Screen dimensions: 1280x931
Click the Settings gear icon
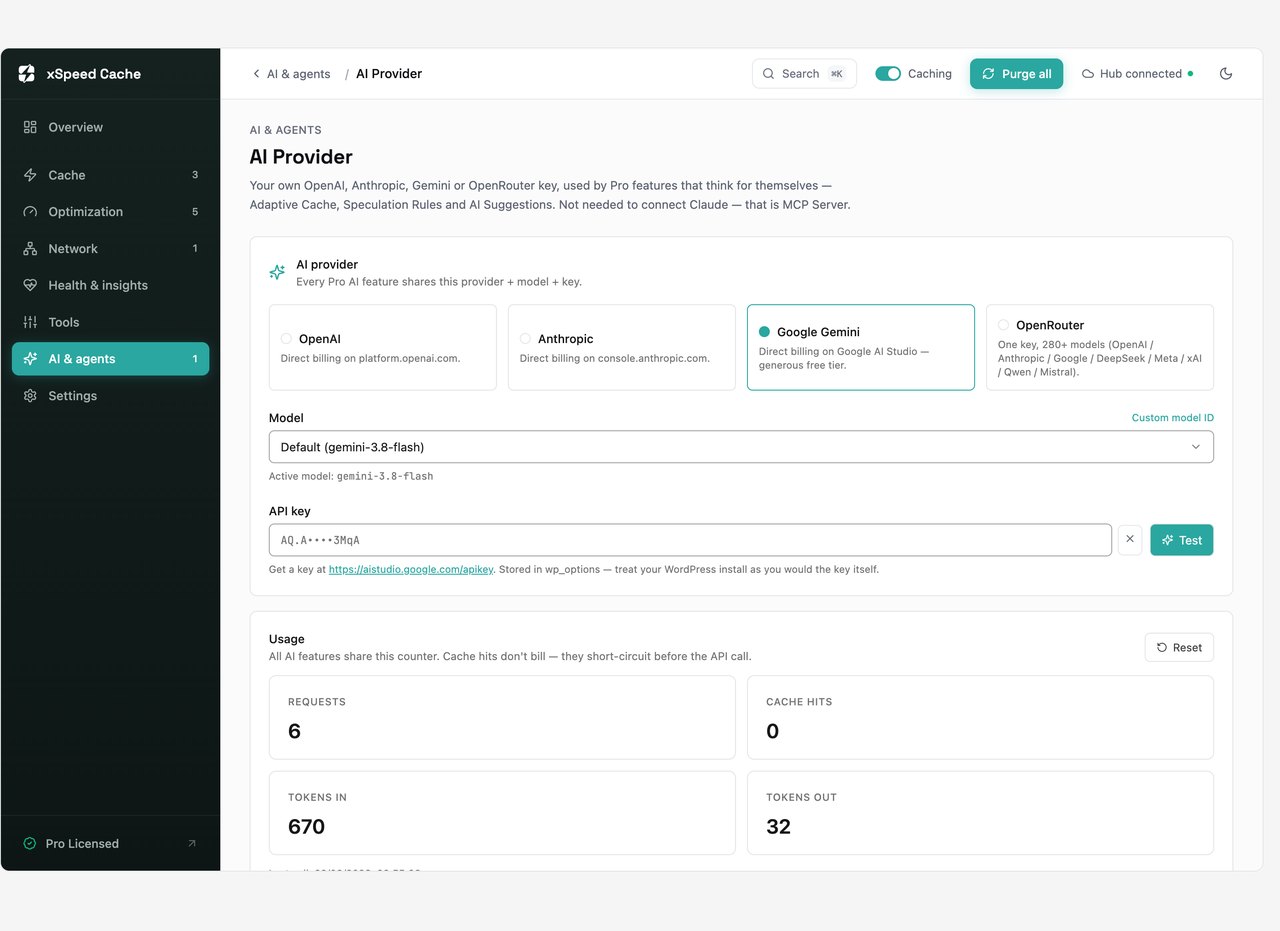pyautogui.click(x=30, y=396)
